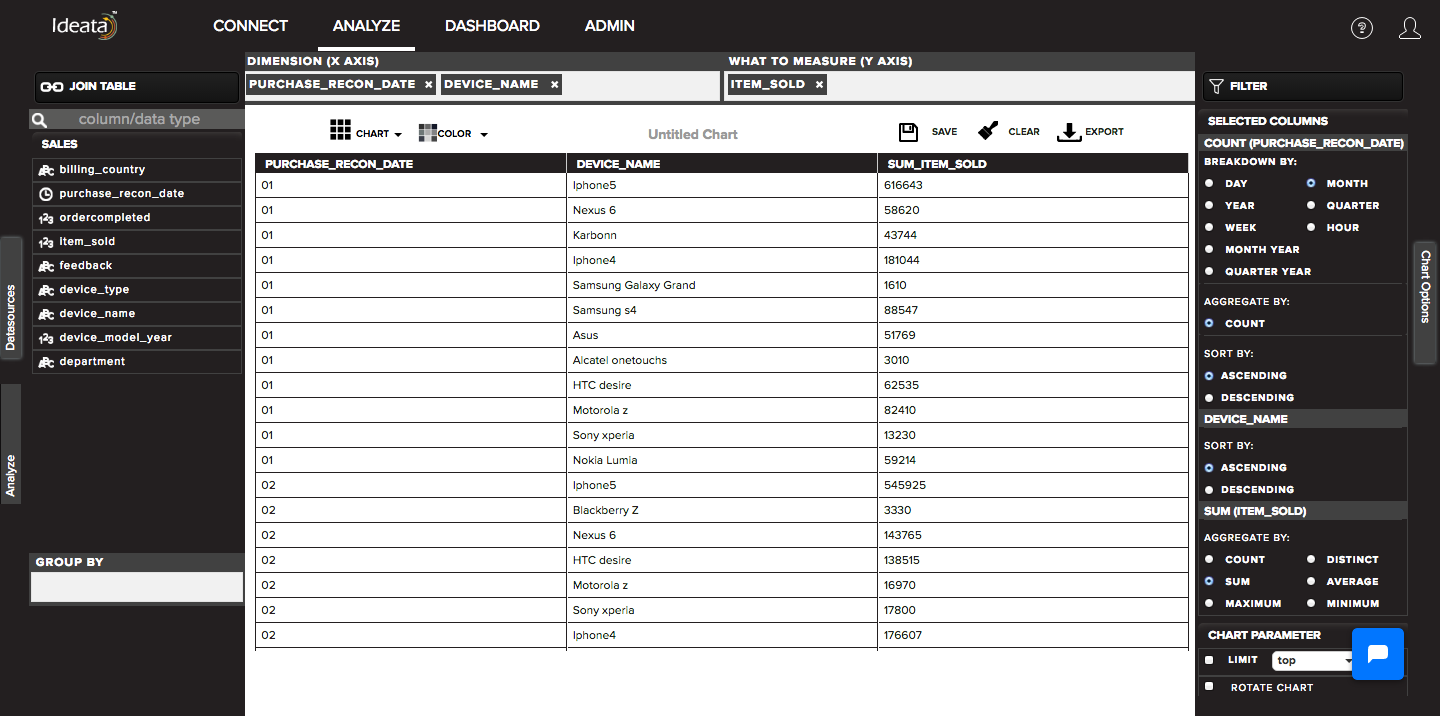
Task: Open the CHART type dropdown
Action: click(x=366, y=132)
